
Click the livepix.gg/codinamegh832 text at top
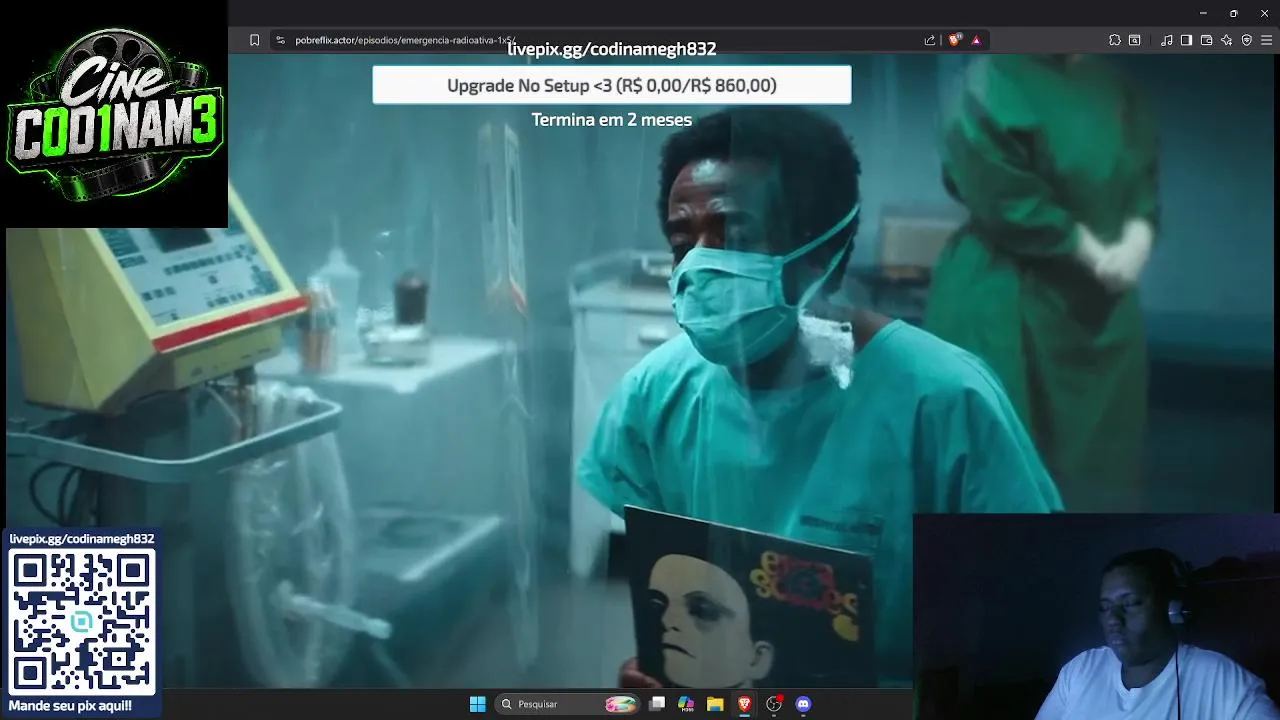(x=612, y=48)
